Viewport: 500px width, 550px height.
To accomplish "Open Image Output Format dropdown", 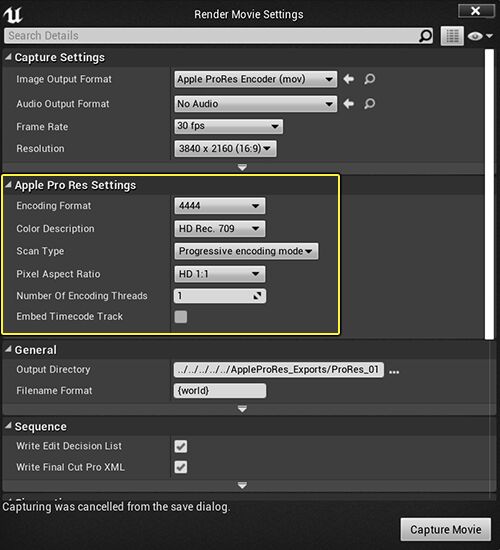I will pyautogui.click(x=255, y=79).
